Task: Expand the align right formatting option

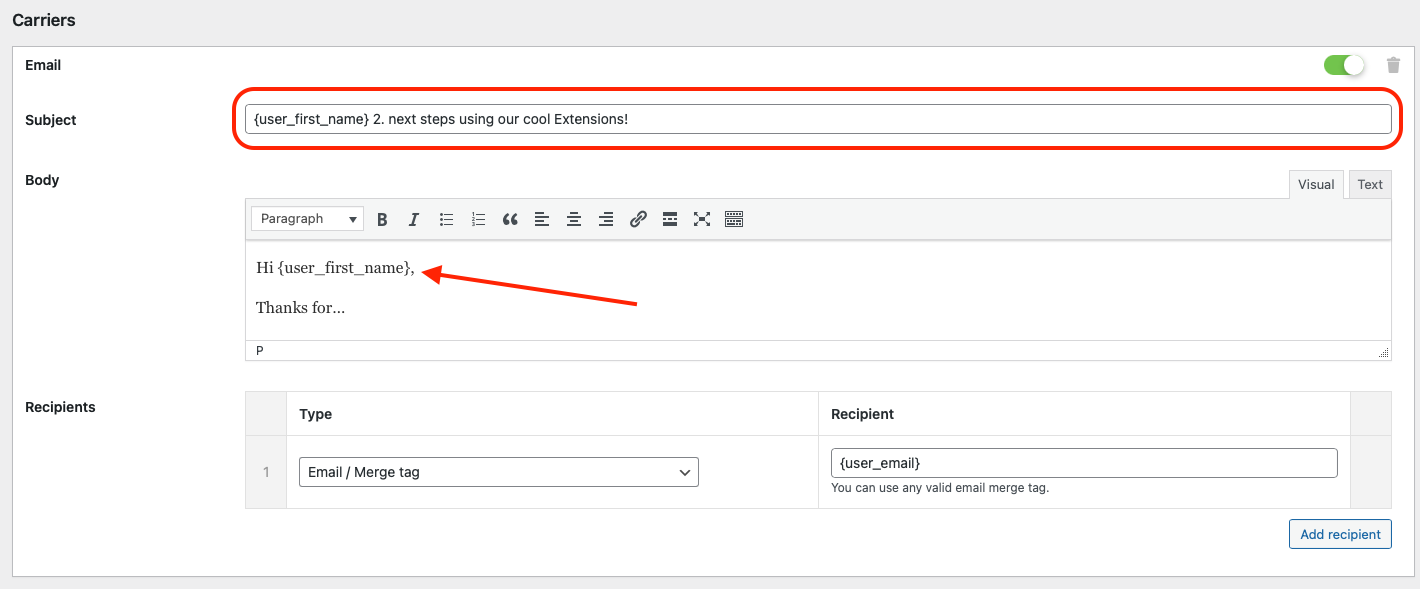Action: pyautogui.click(x=606, y=218)
